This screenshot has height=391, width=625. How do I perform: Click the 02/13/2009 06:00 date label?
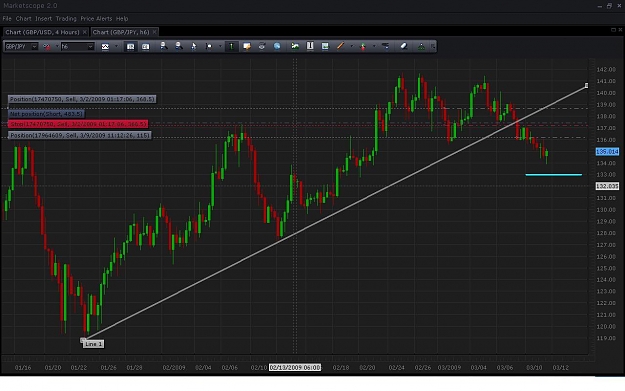click(295, 367)
